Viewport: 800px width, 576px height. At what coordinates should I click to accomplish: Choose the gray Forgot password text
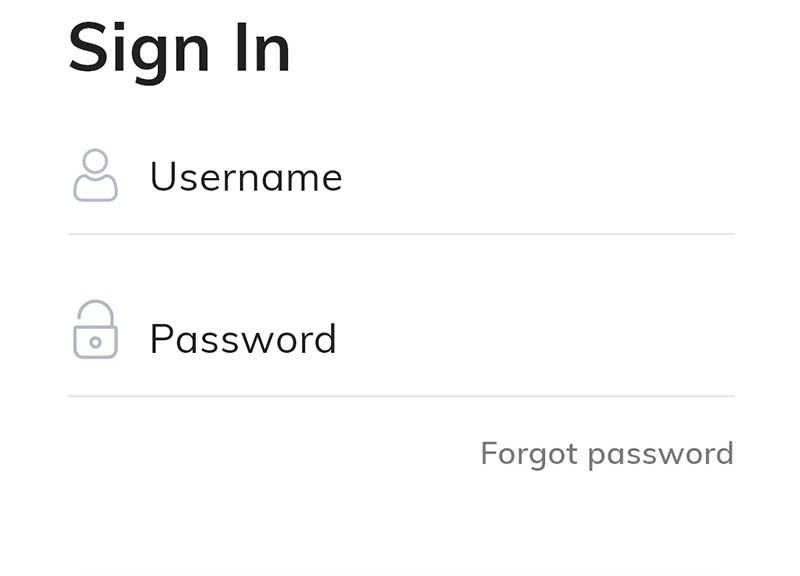pyautogui.click(x=607, y=454)
